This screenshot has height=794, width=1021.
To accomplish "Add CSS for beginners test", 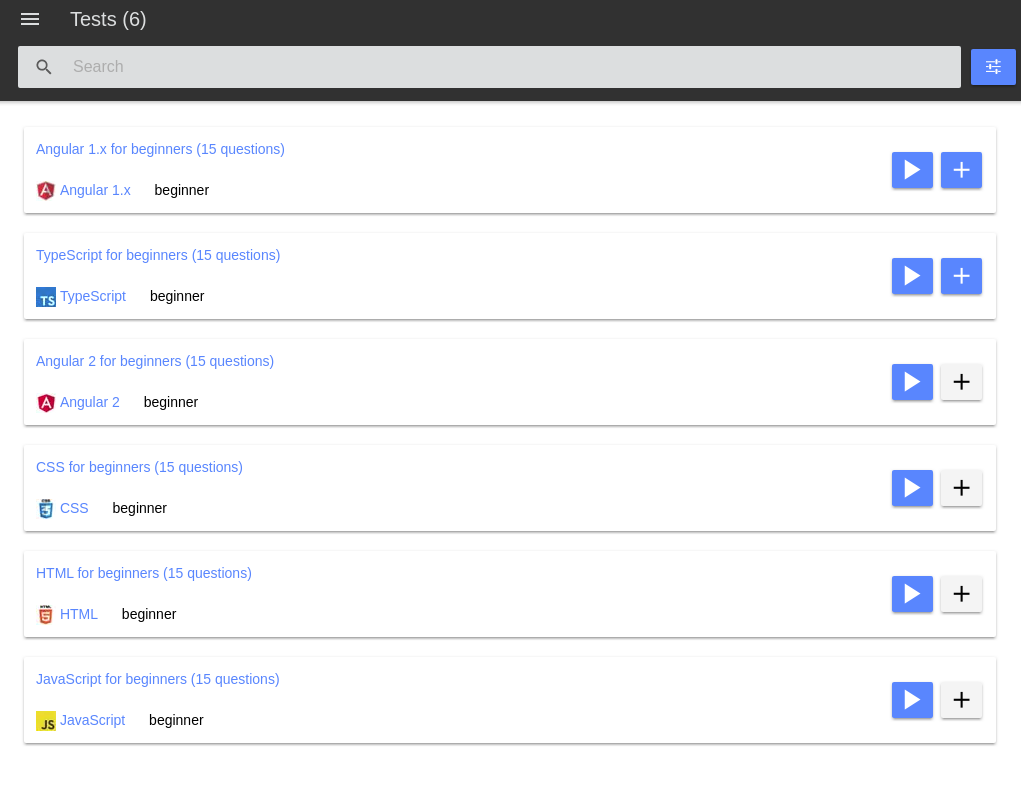I will click(x=961, y=488).
